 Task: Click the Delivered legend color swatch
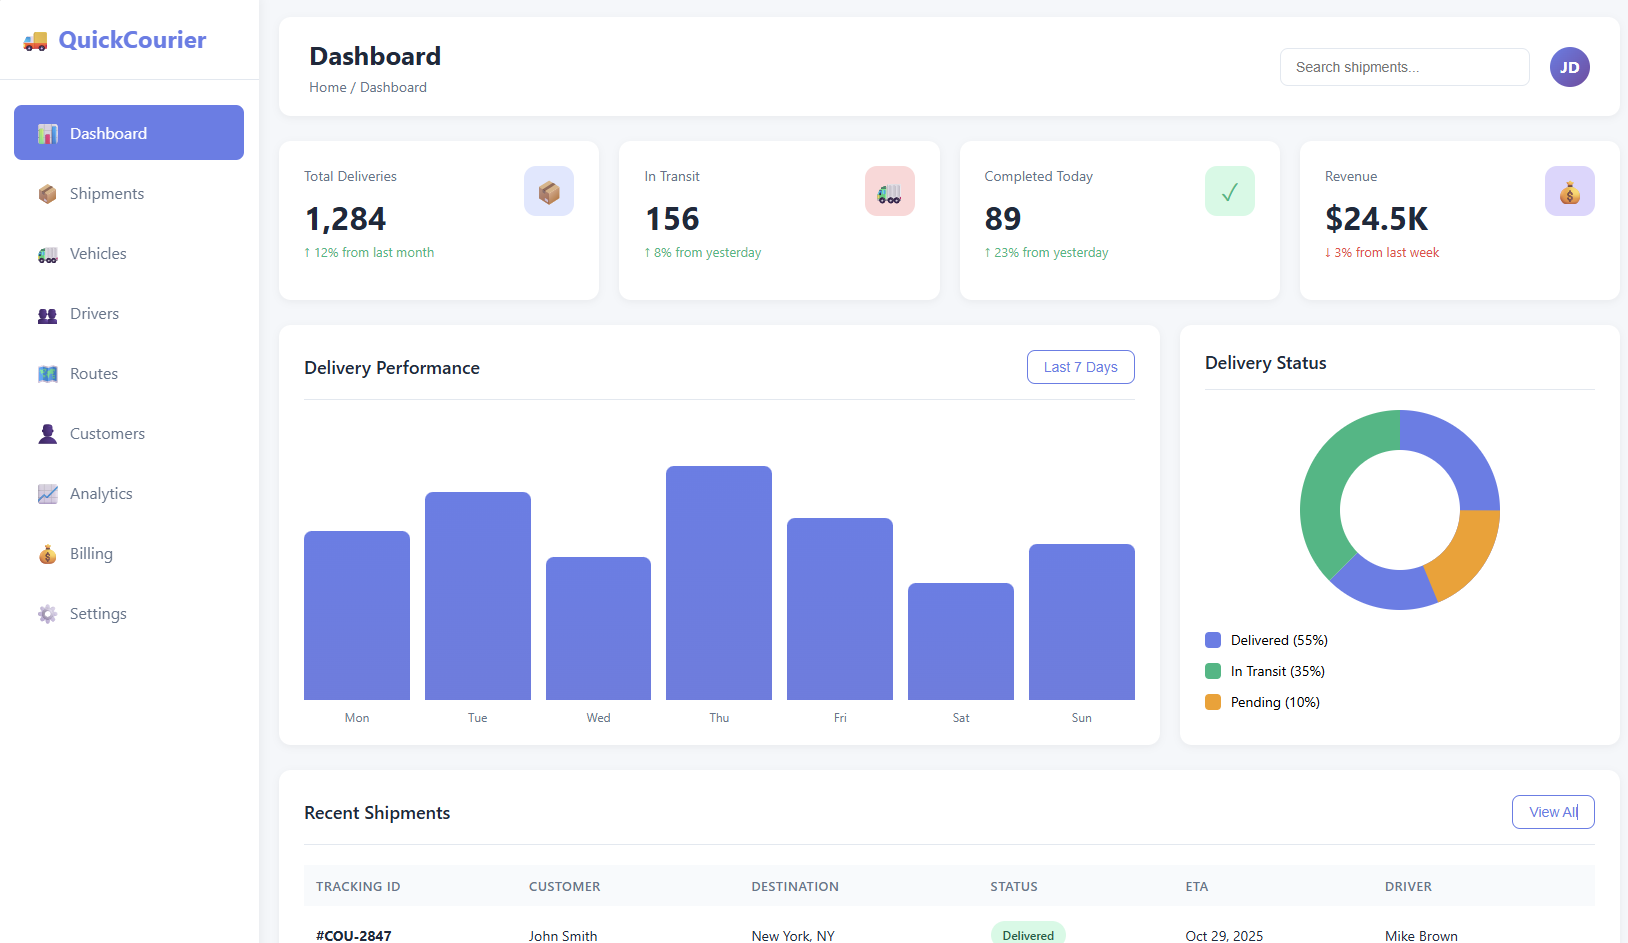pos(1213,640)
